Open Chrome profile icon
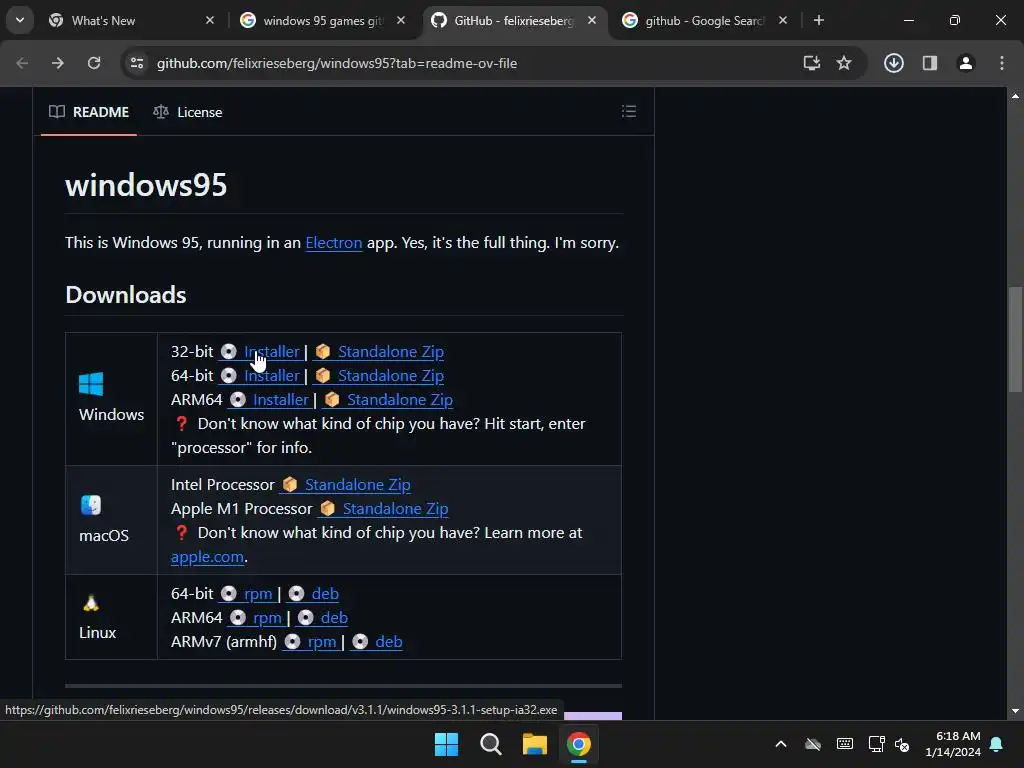 (966, 63)
